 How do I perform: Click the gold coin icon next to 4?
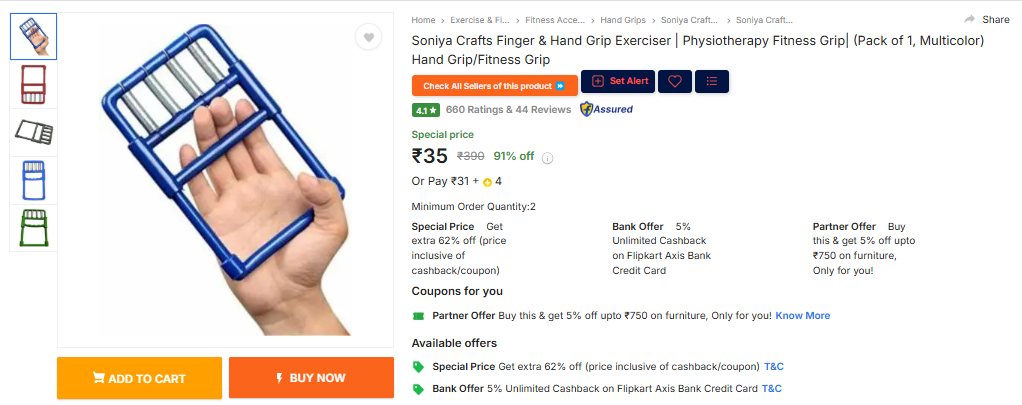coord(487,182)
